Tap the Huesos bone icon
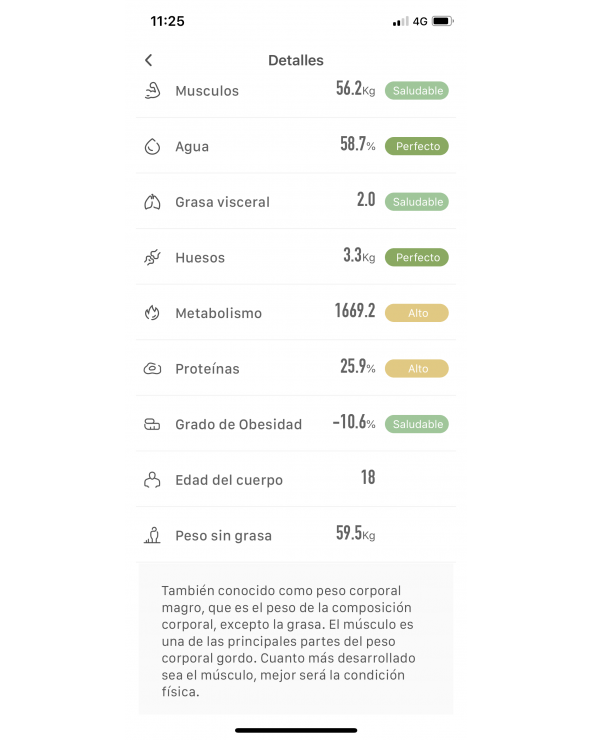Image resolution: width=592 pixels, height=740 pixels. click(x=152, y=258)
